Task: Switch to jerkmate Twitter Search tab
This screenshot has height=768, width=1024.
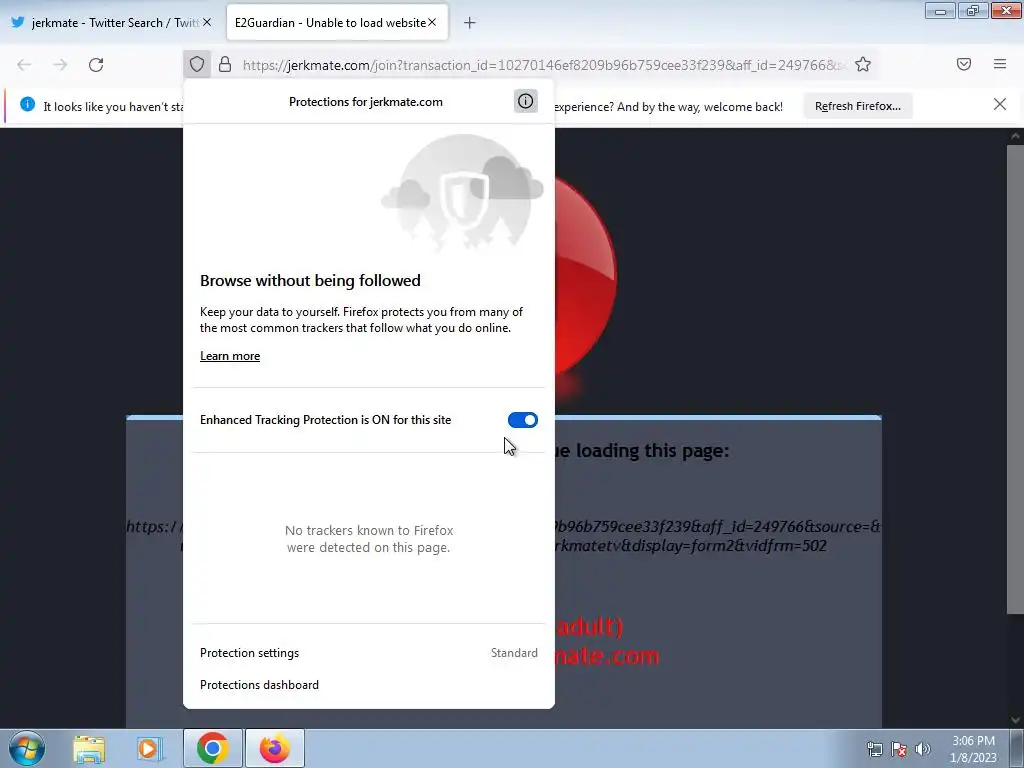Action: pyautogui.click(x=111, y=23)
